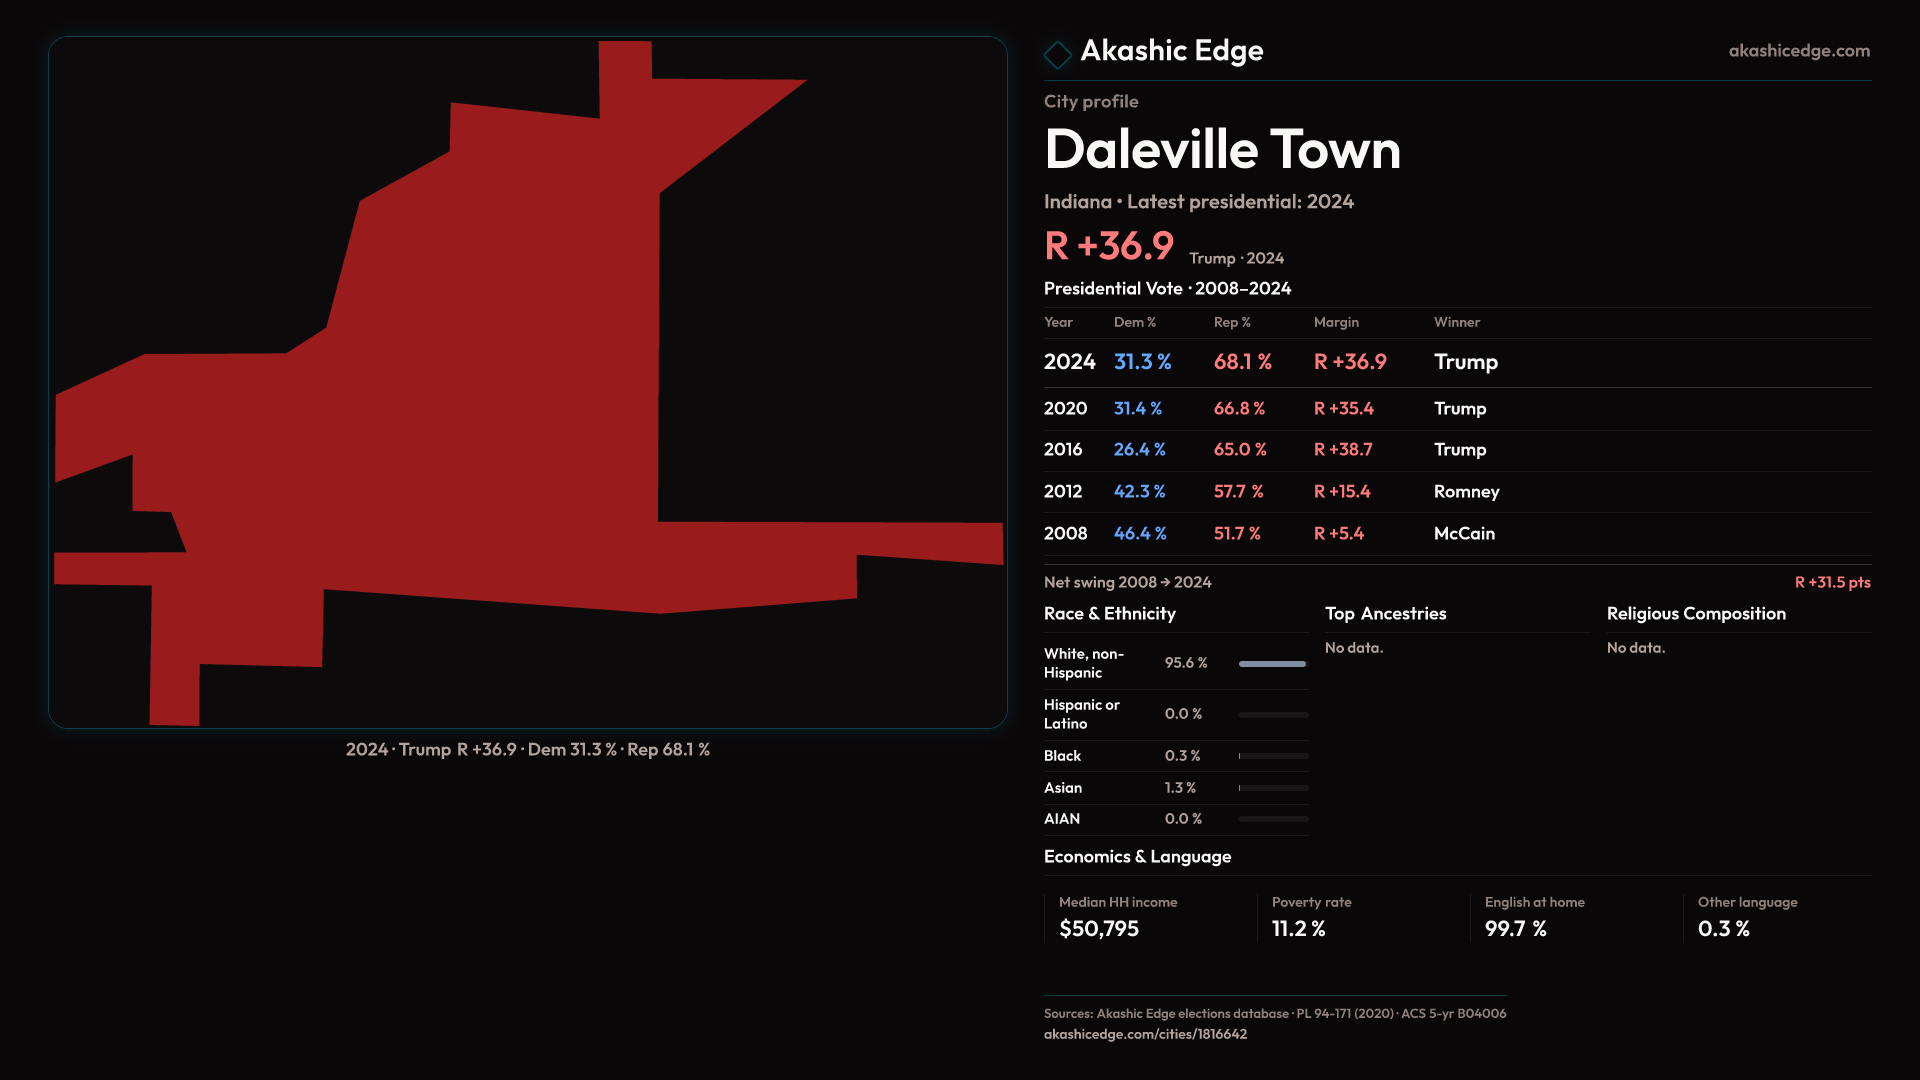This screenshot has height=1080, width=1920.
Task: Click the Median HH income value
Action: 1098,929
